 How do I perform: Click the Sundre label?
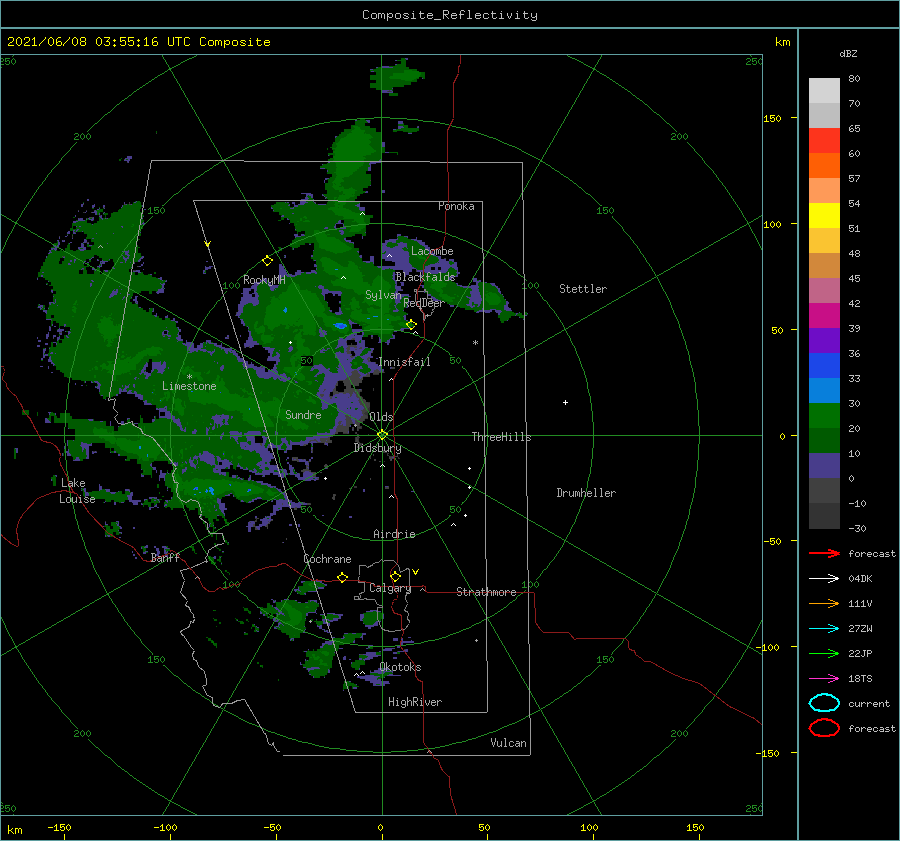click(x=303, y=414)
